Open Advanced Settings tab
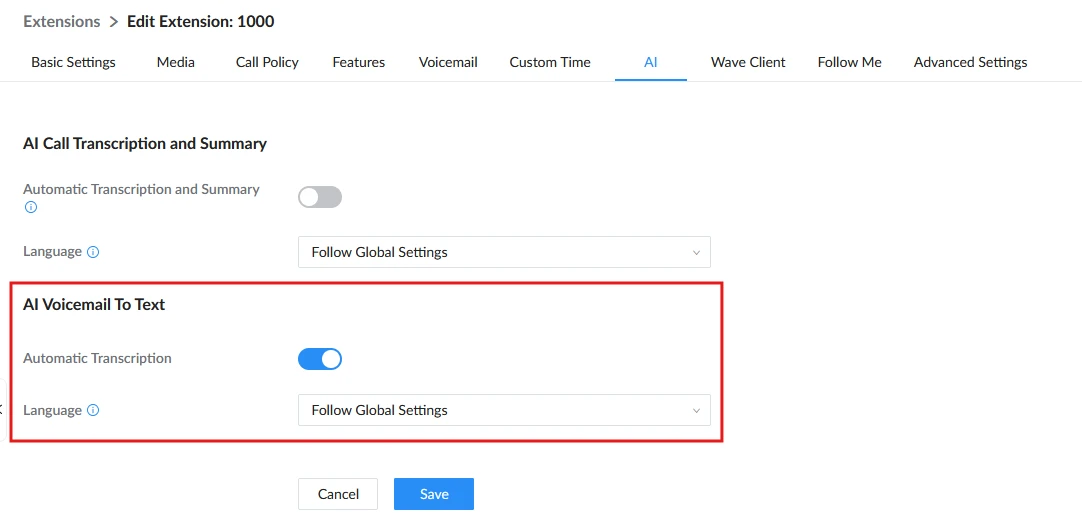The image size is (1082, 530). [970, 62]
